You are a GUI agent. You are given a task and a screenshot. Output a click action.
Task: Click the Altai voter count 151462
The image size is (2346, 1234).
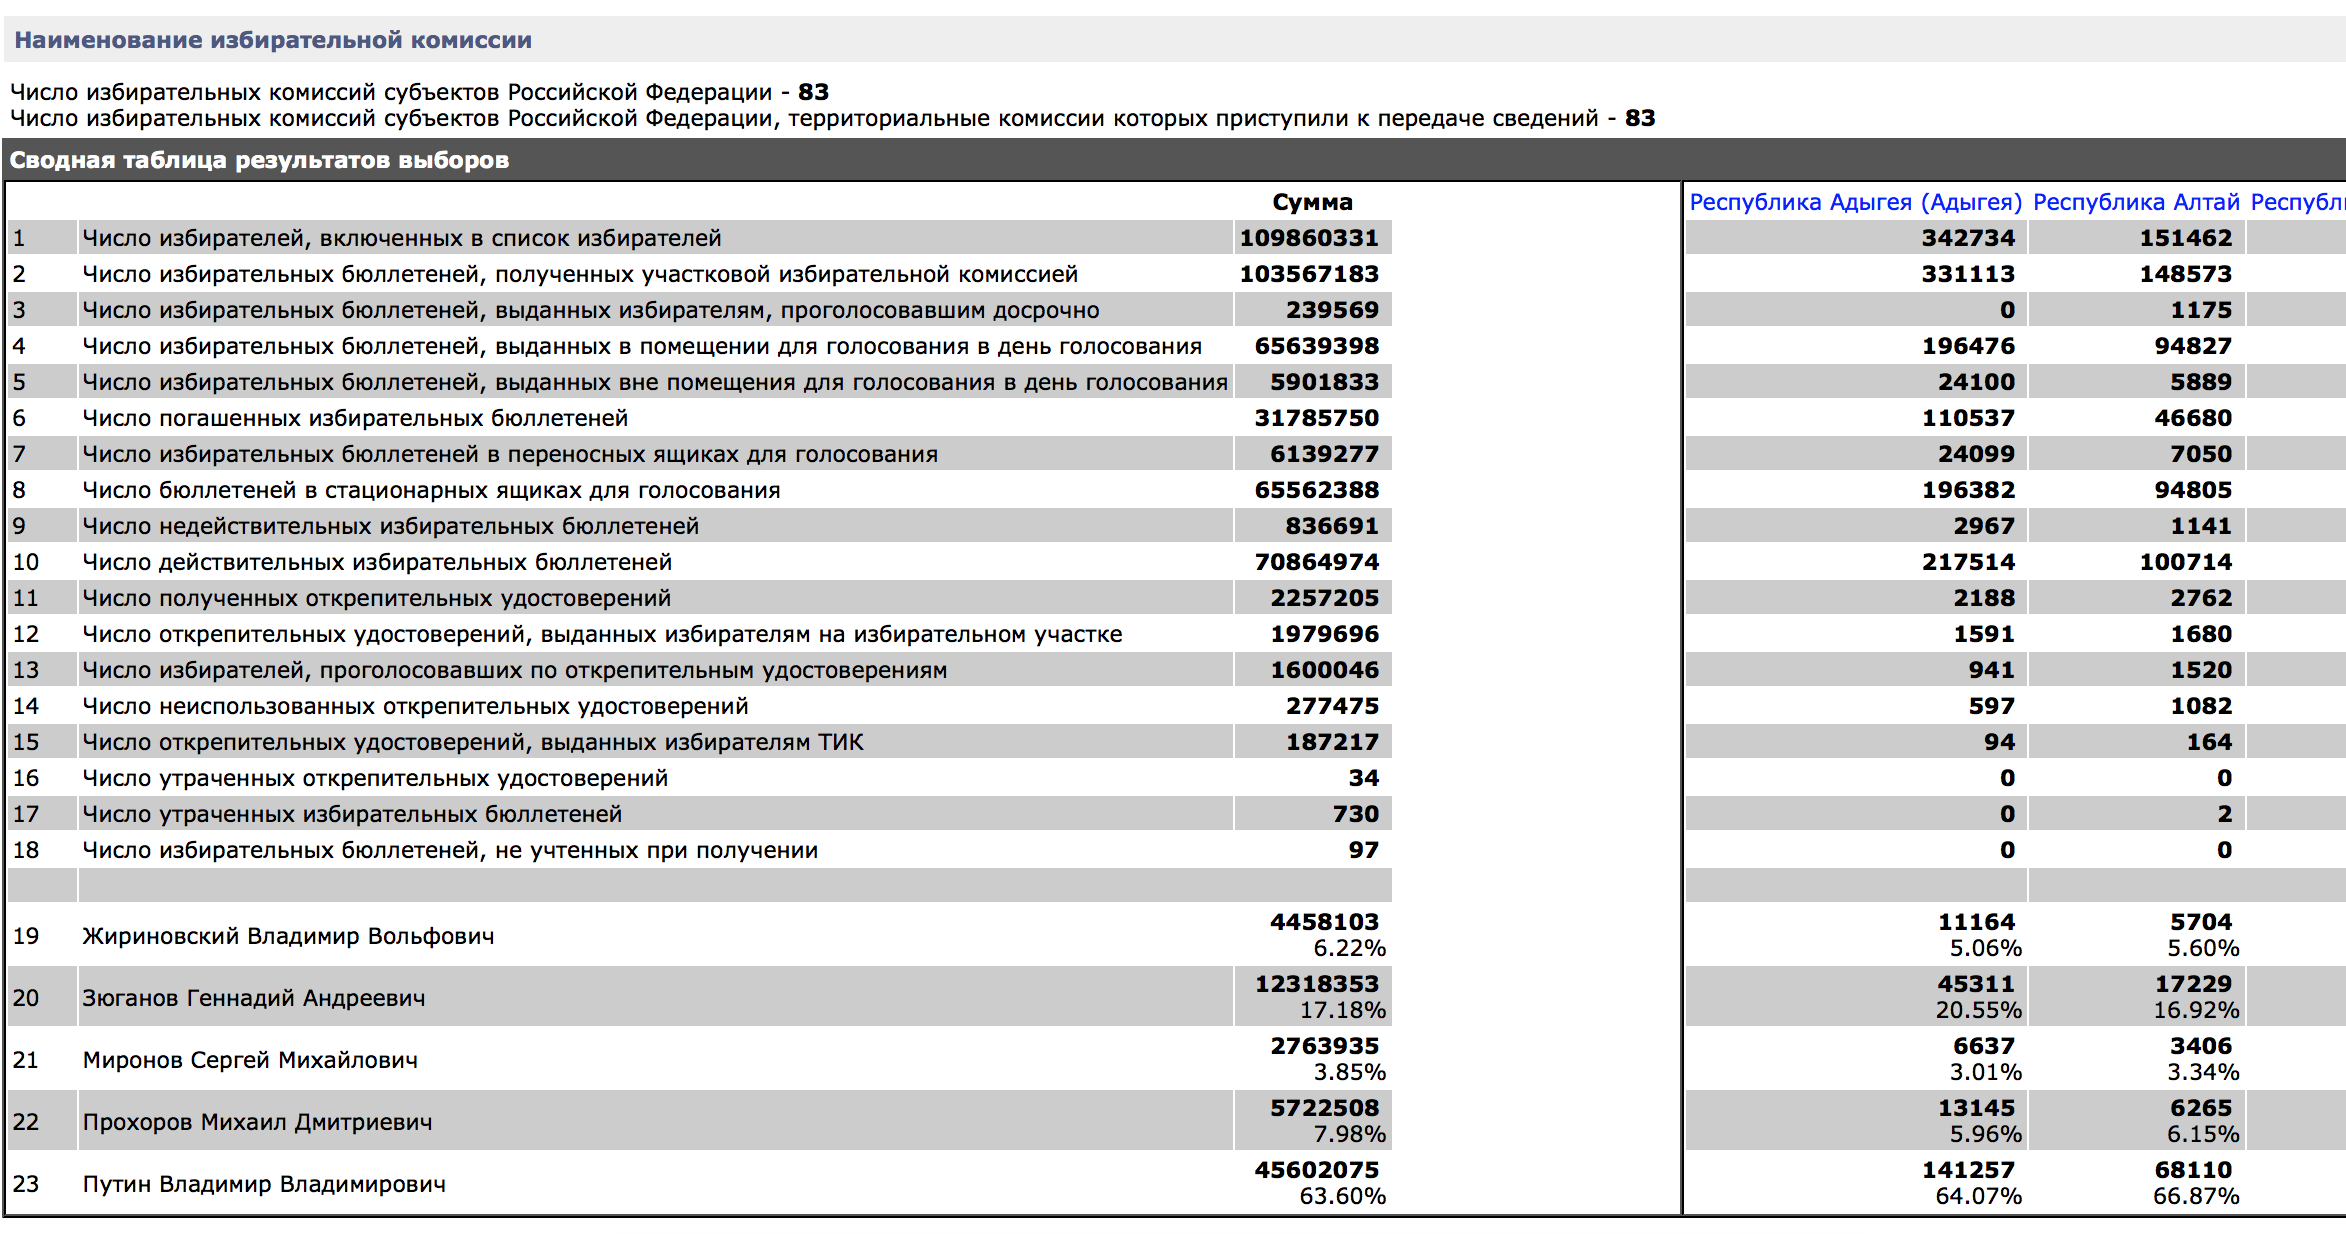[x=2185, y=238]
